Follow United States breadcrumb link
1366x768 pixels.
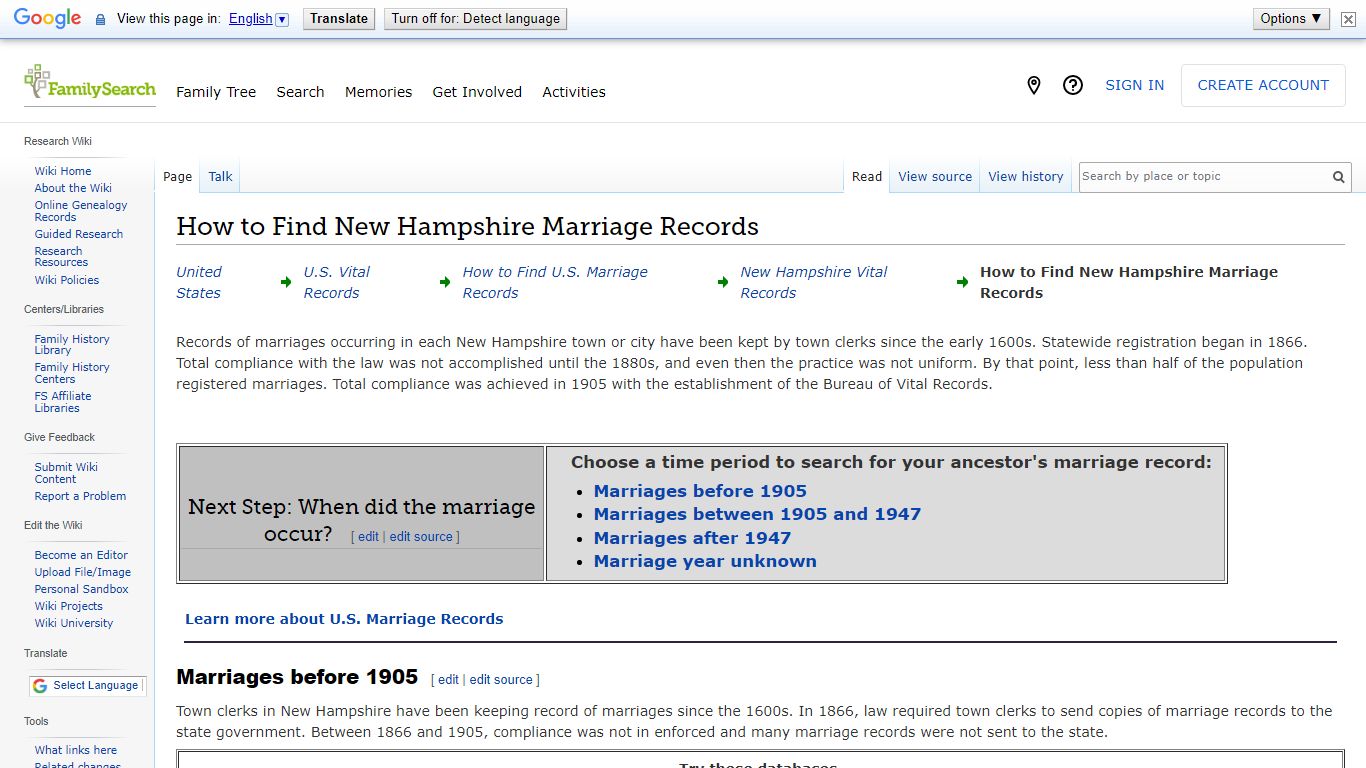[199, 282]
